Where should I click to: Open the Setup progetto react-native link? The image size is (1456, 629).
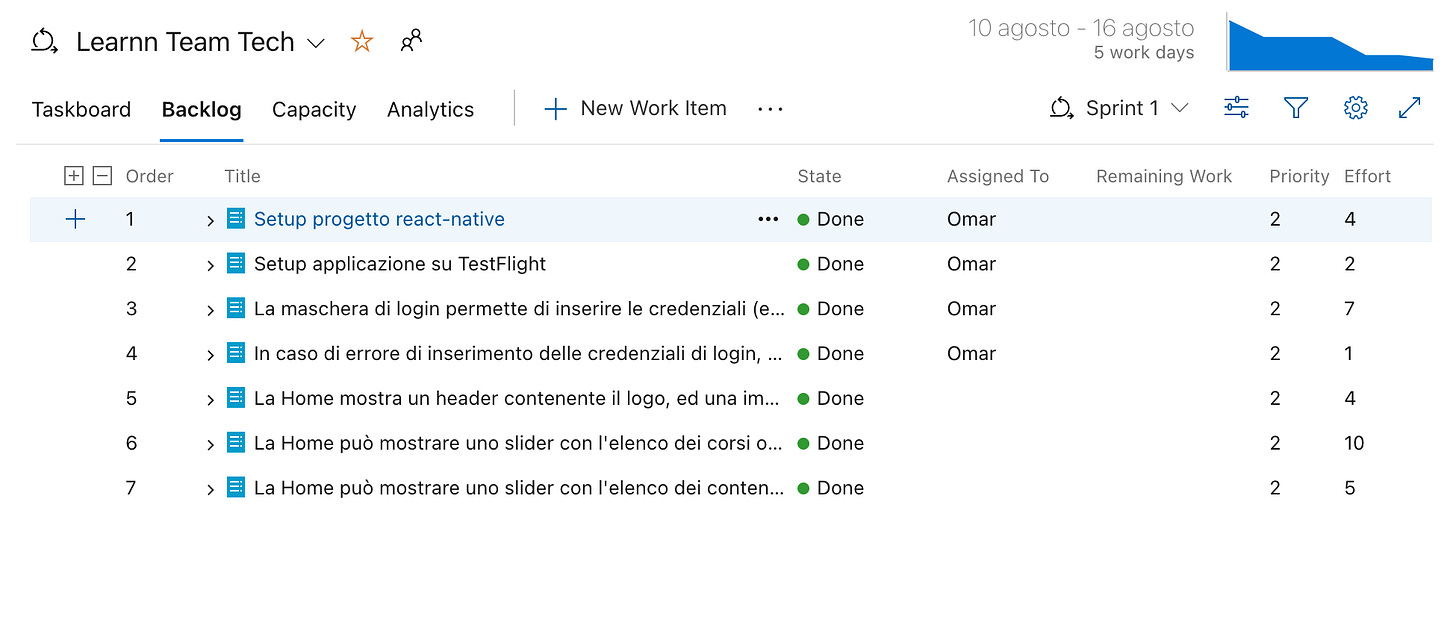coord(379,219)
